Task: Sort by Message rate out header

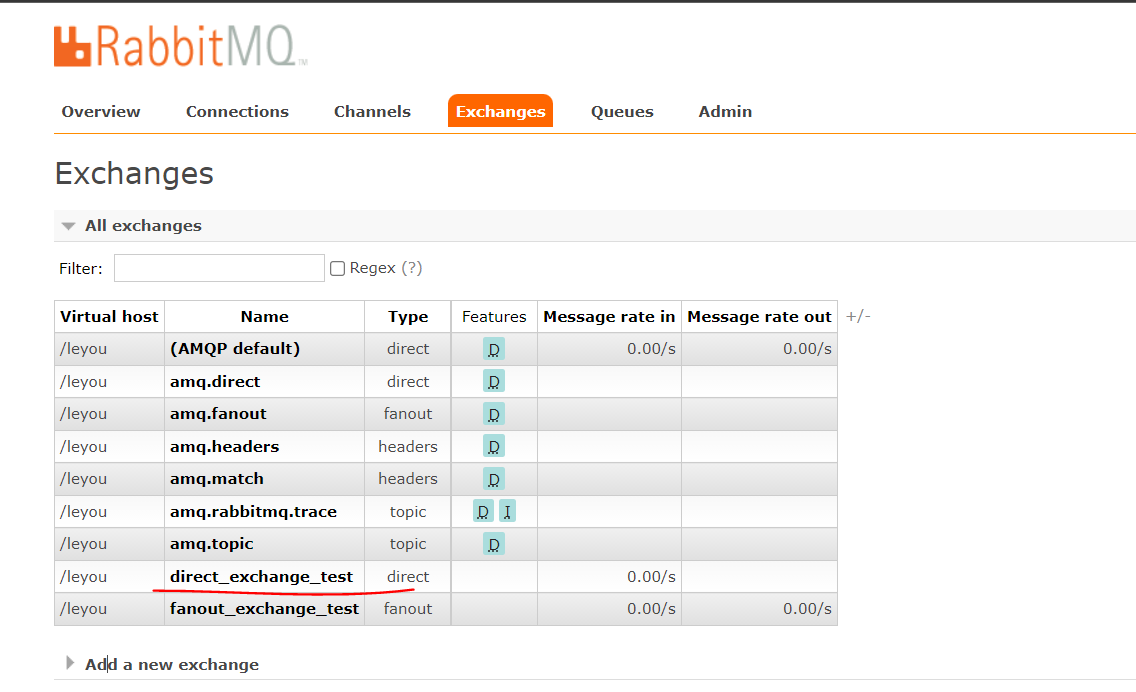Action: pos(759,317)
